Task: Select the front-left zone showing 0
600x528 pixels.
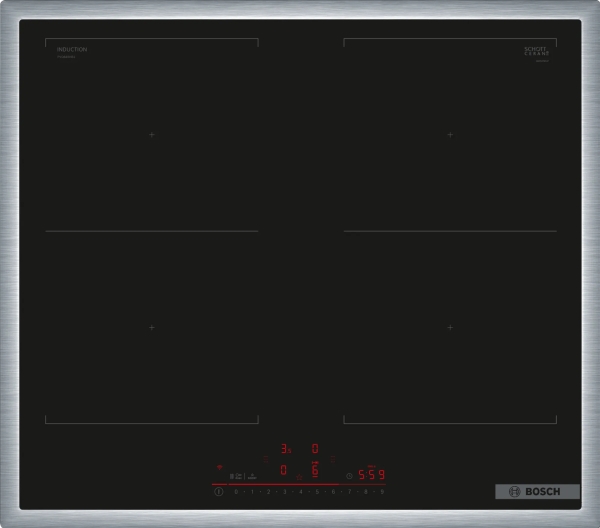Action: [x=284, y=469]
